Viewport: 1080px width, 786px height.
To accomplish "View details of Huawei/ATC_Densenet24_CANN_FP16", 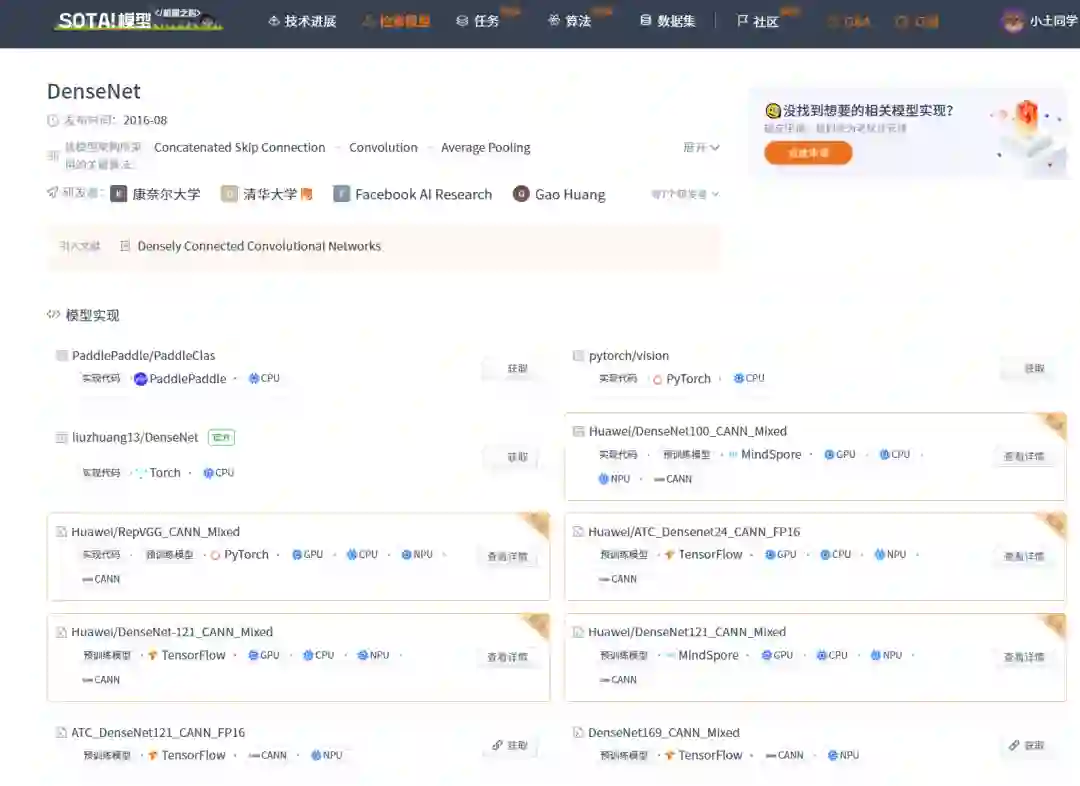I will tap(1024, 556).
